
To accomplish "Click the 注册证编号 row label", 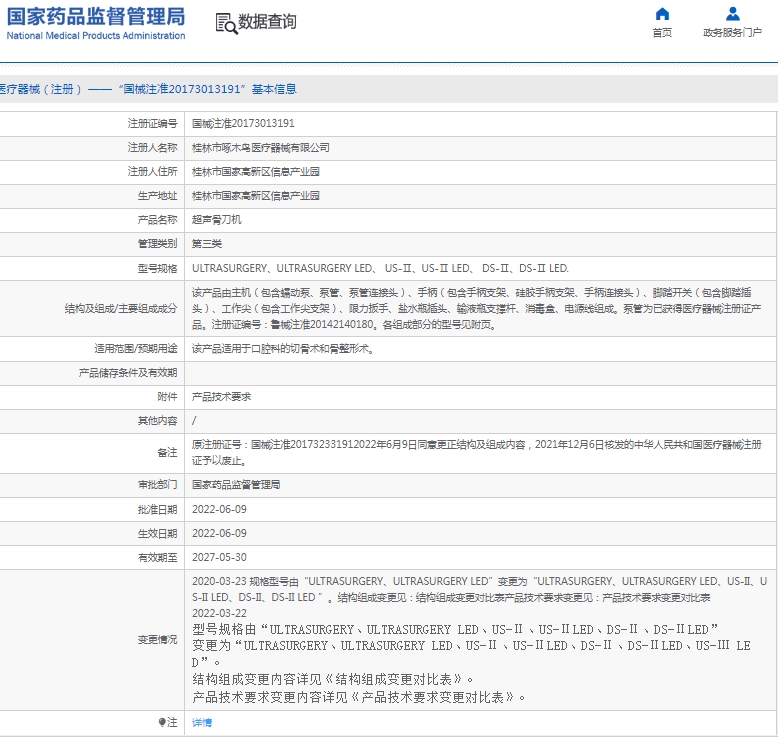I will [x=152, y=124].
